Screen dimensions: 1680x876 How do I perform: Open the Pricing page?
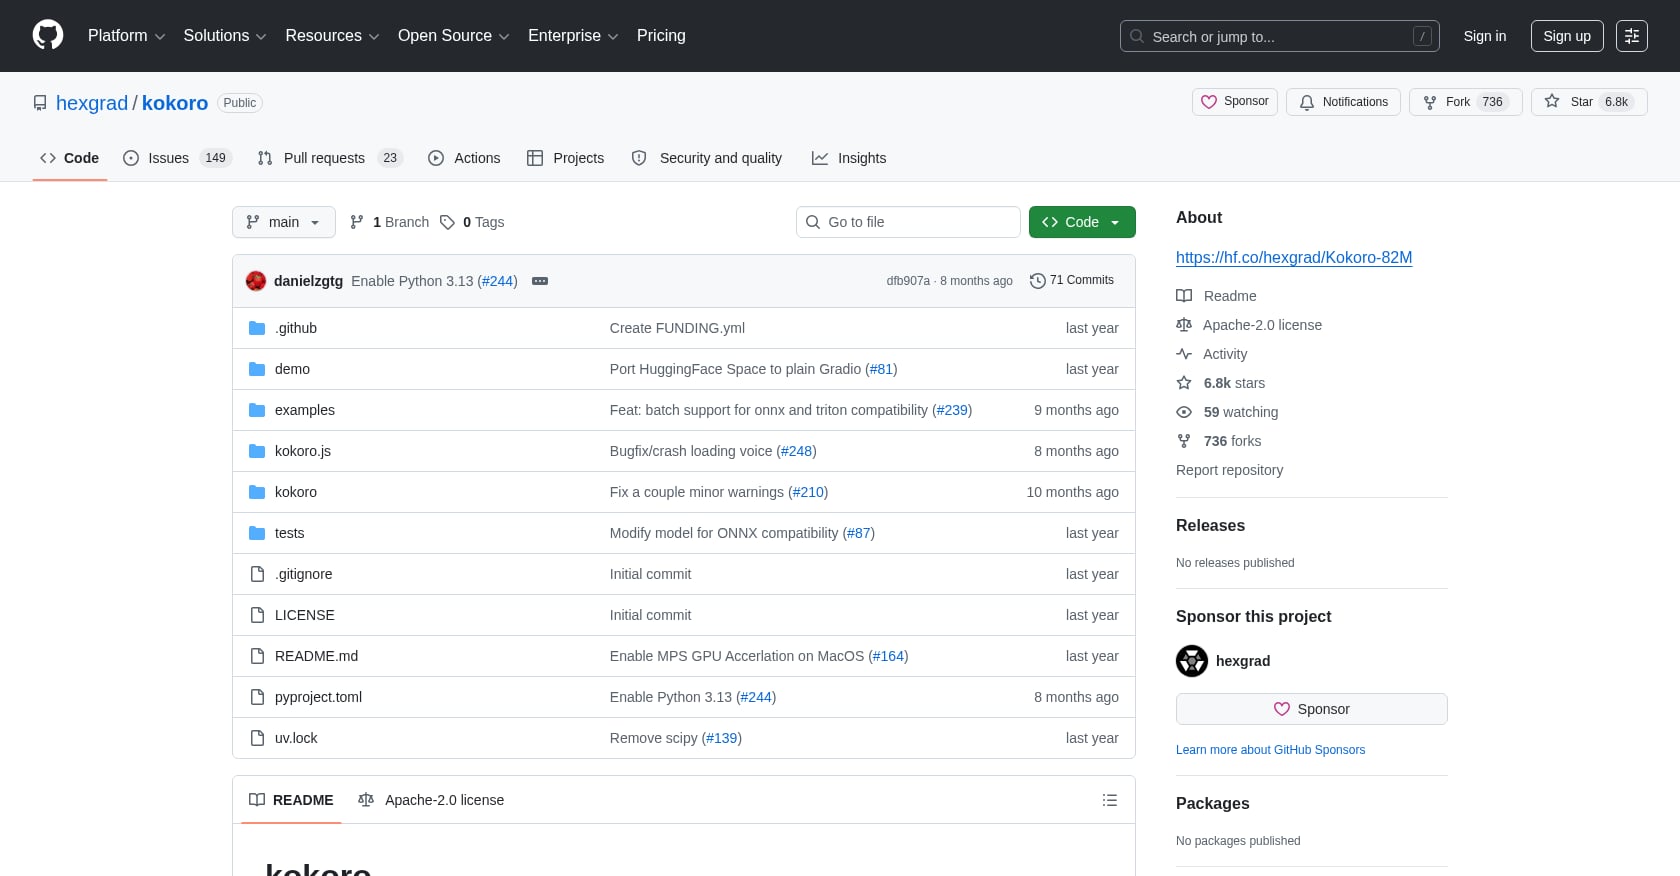click(x=661, y=36)
